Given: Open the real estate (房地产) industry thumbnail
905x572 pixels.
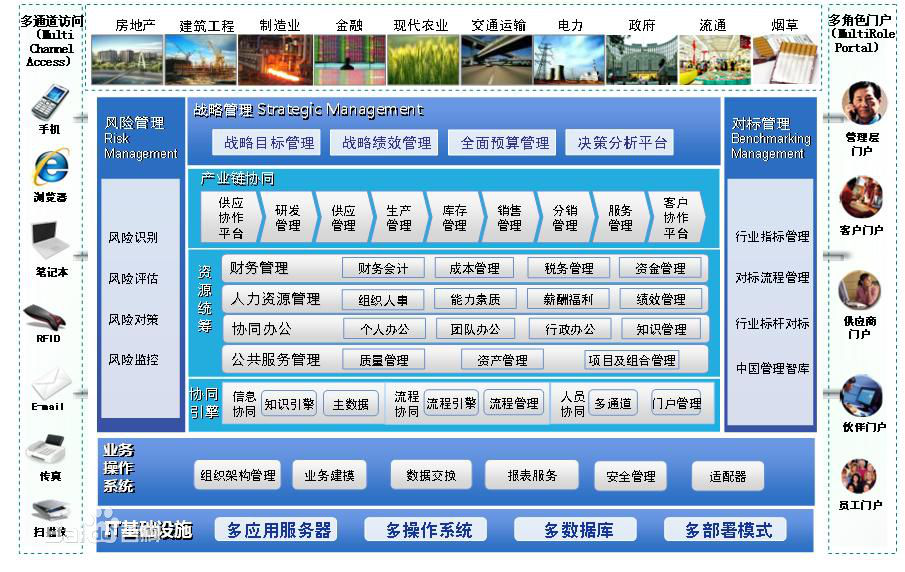Looking at the screenshot, I should point(127,59).
